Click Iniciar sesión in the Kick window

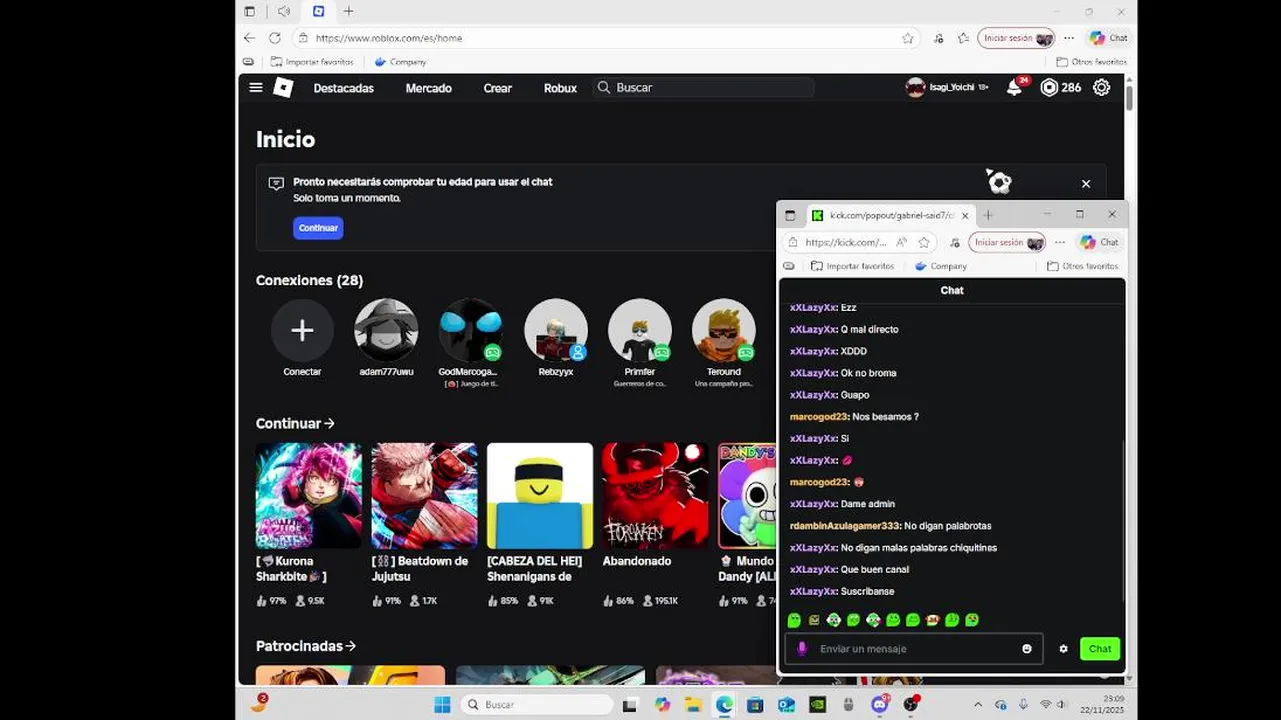(1007, 242)
